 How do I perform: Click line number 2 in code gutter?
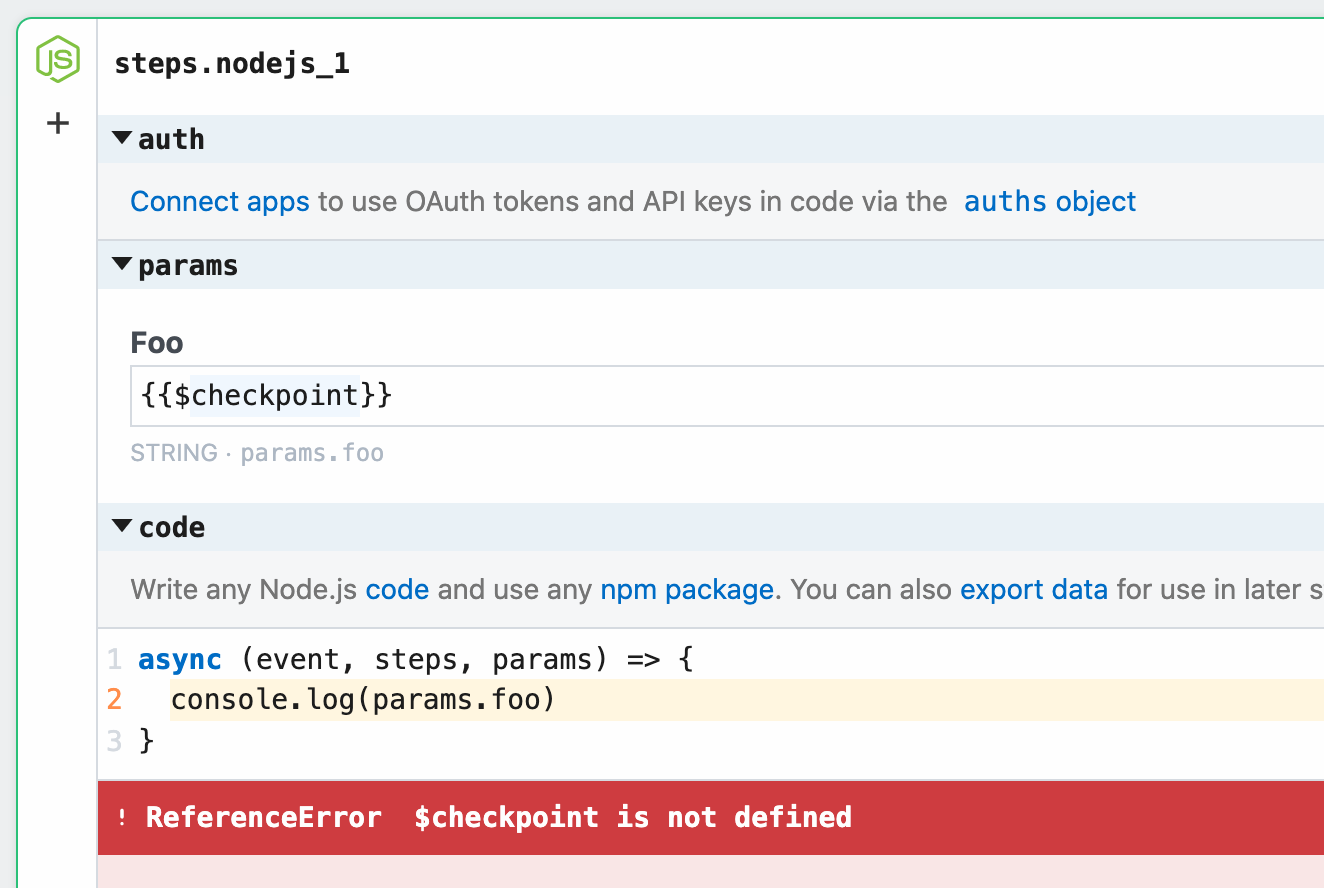click(114, 700)
